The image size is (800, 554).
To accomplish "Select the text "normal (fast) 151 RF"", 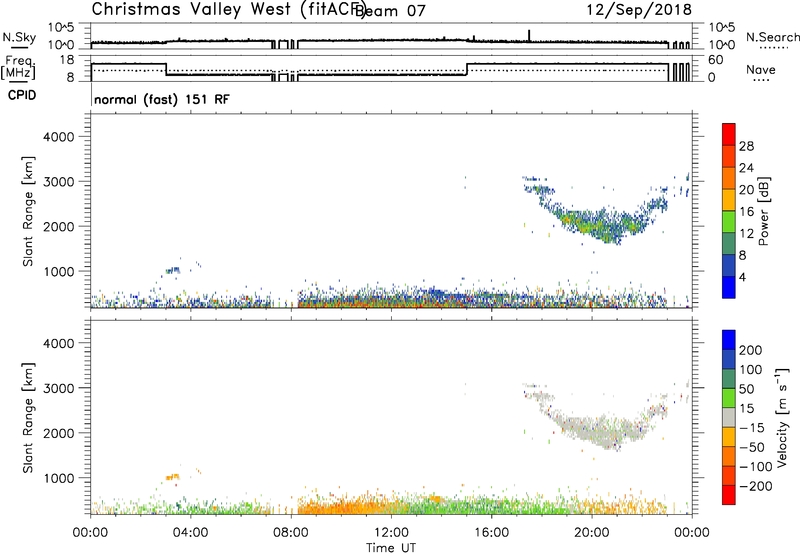I will click(162, 99).
